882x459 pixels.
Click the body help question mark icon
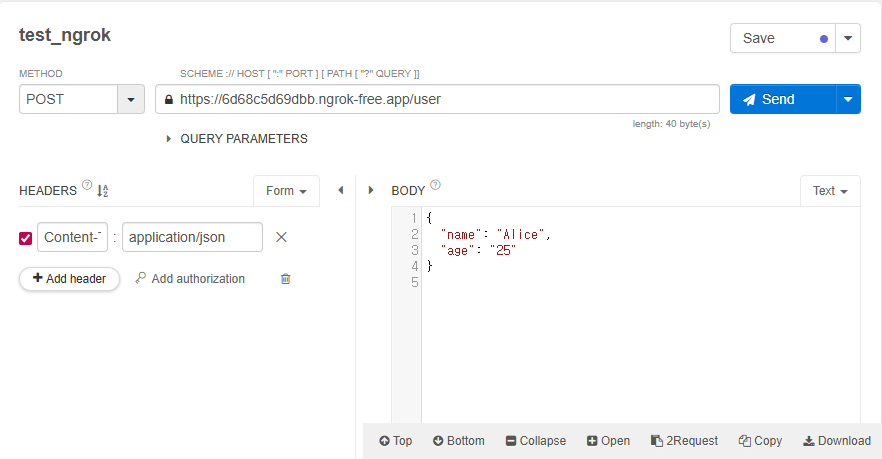click(435, 185)
